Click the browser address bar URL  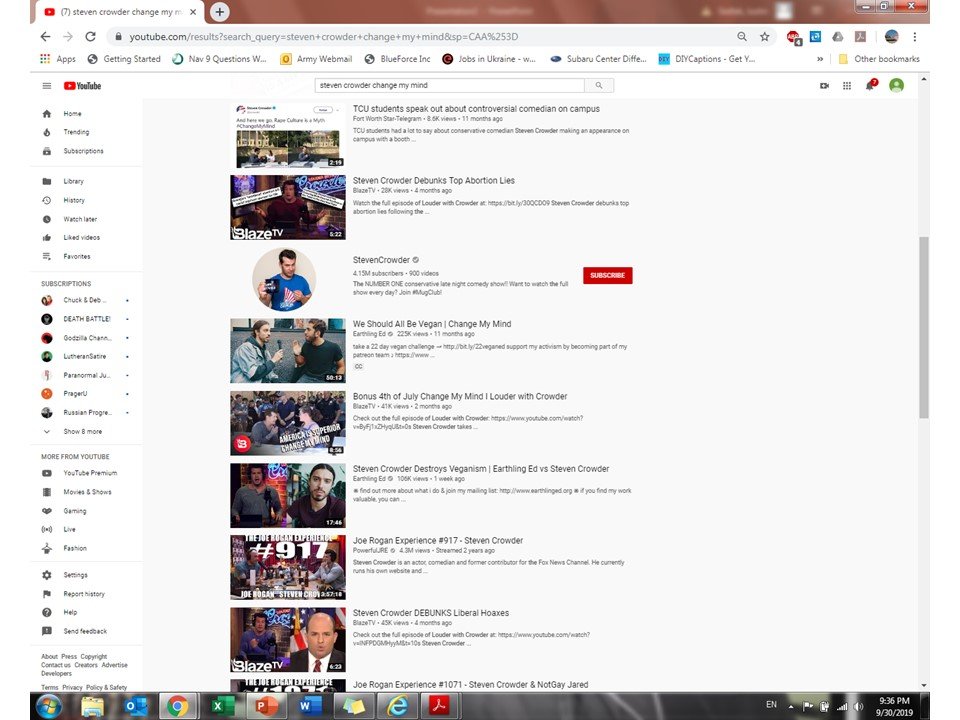pyautogui.click(x=323, y=37)
